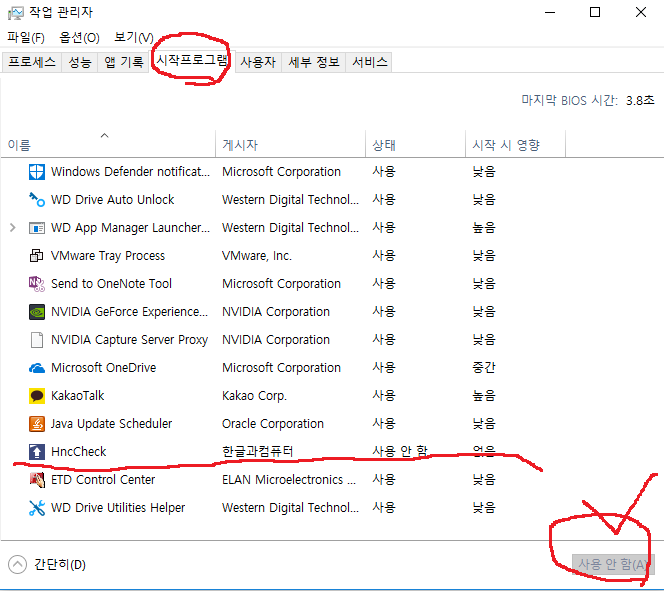Click the VMware, Inc. publisher cell

[257, 256]
